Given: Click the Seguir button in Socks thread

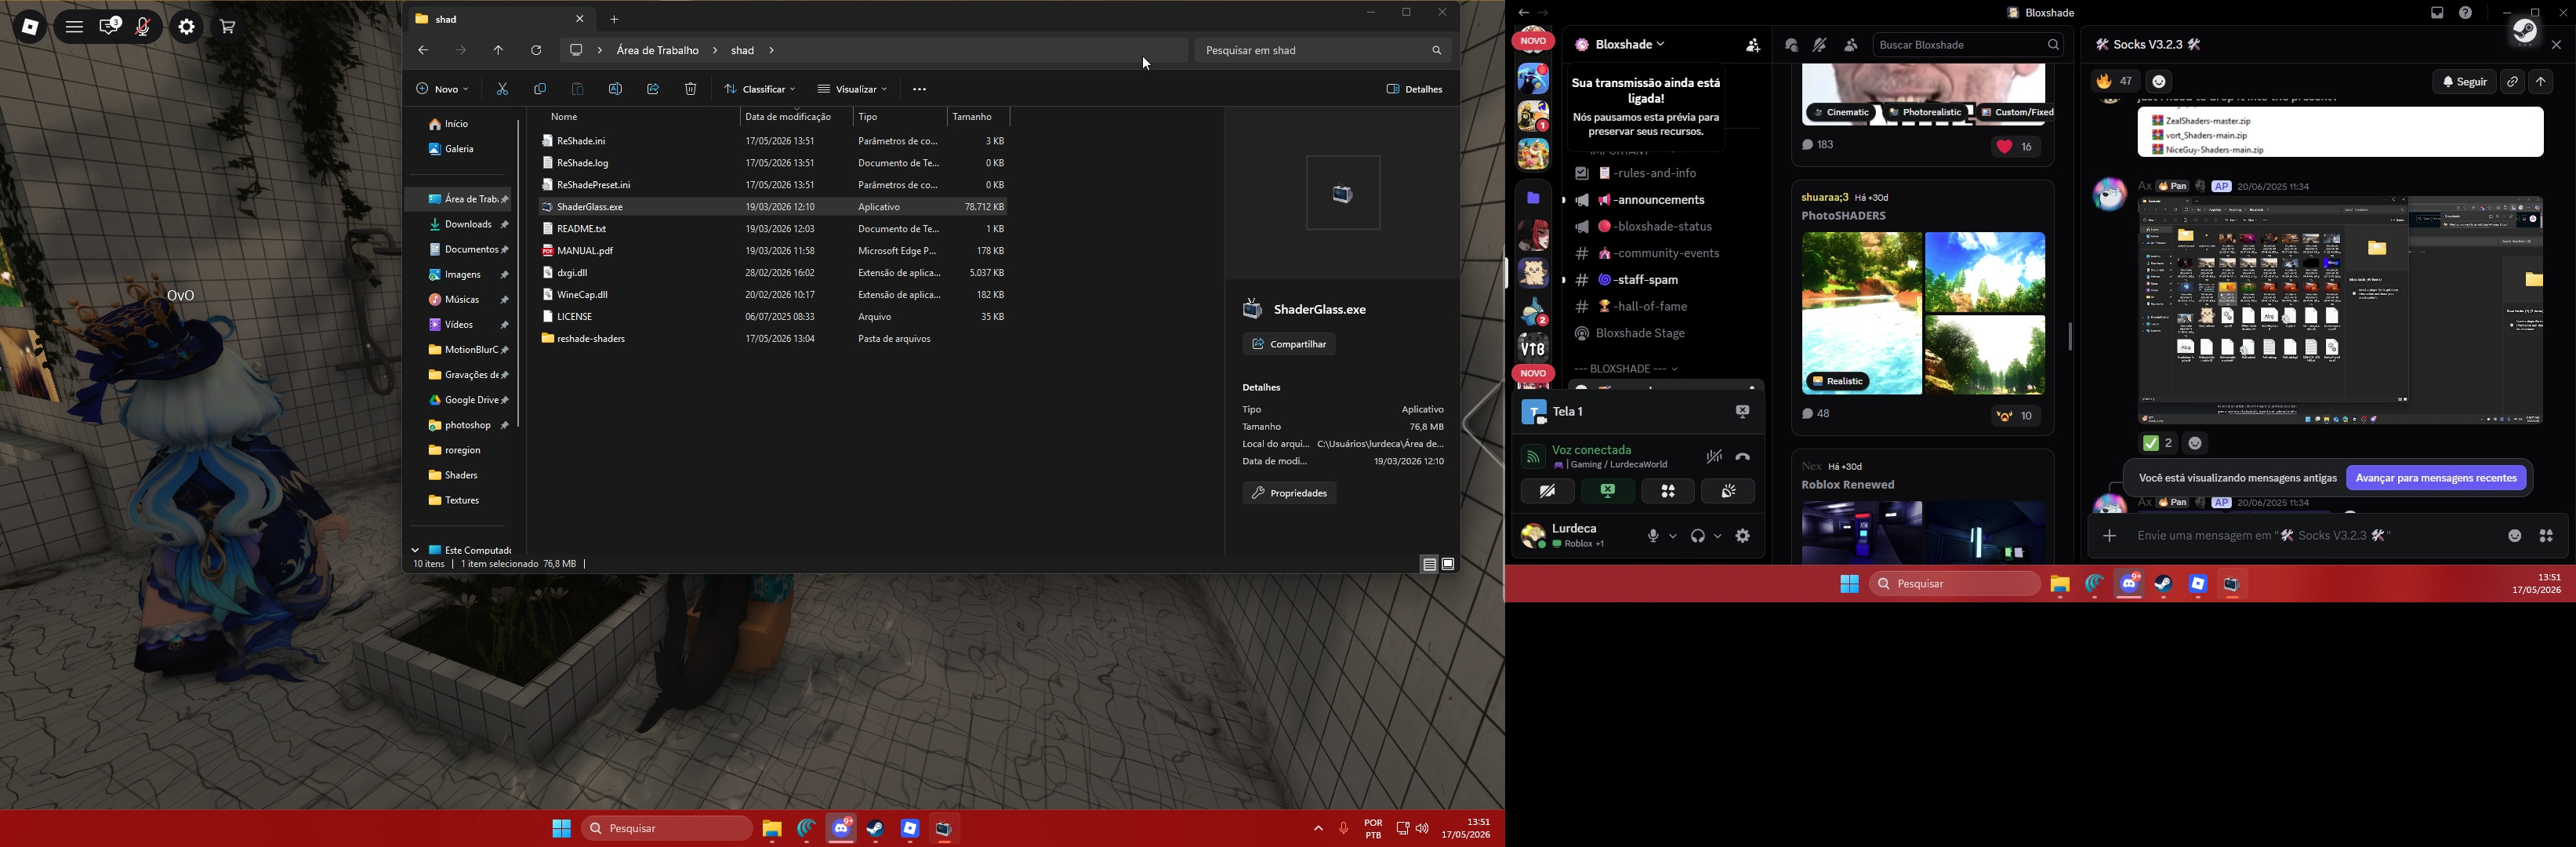Looking at the screenshot, I should point(2464,82).
